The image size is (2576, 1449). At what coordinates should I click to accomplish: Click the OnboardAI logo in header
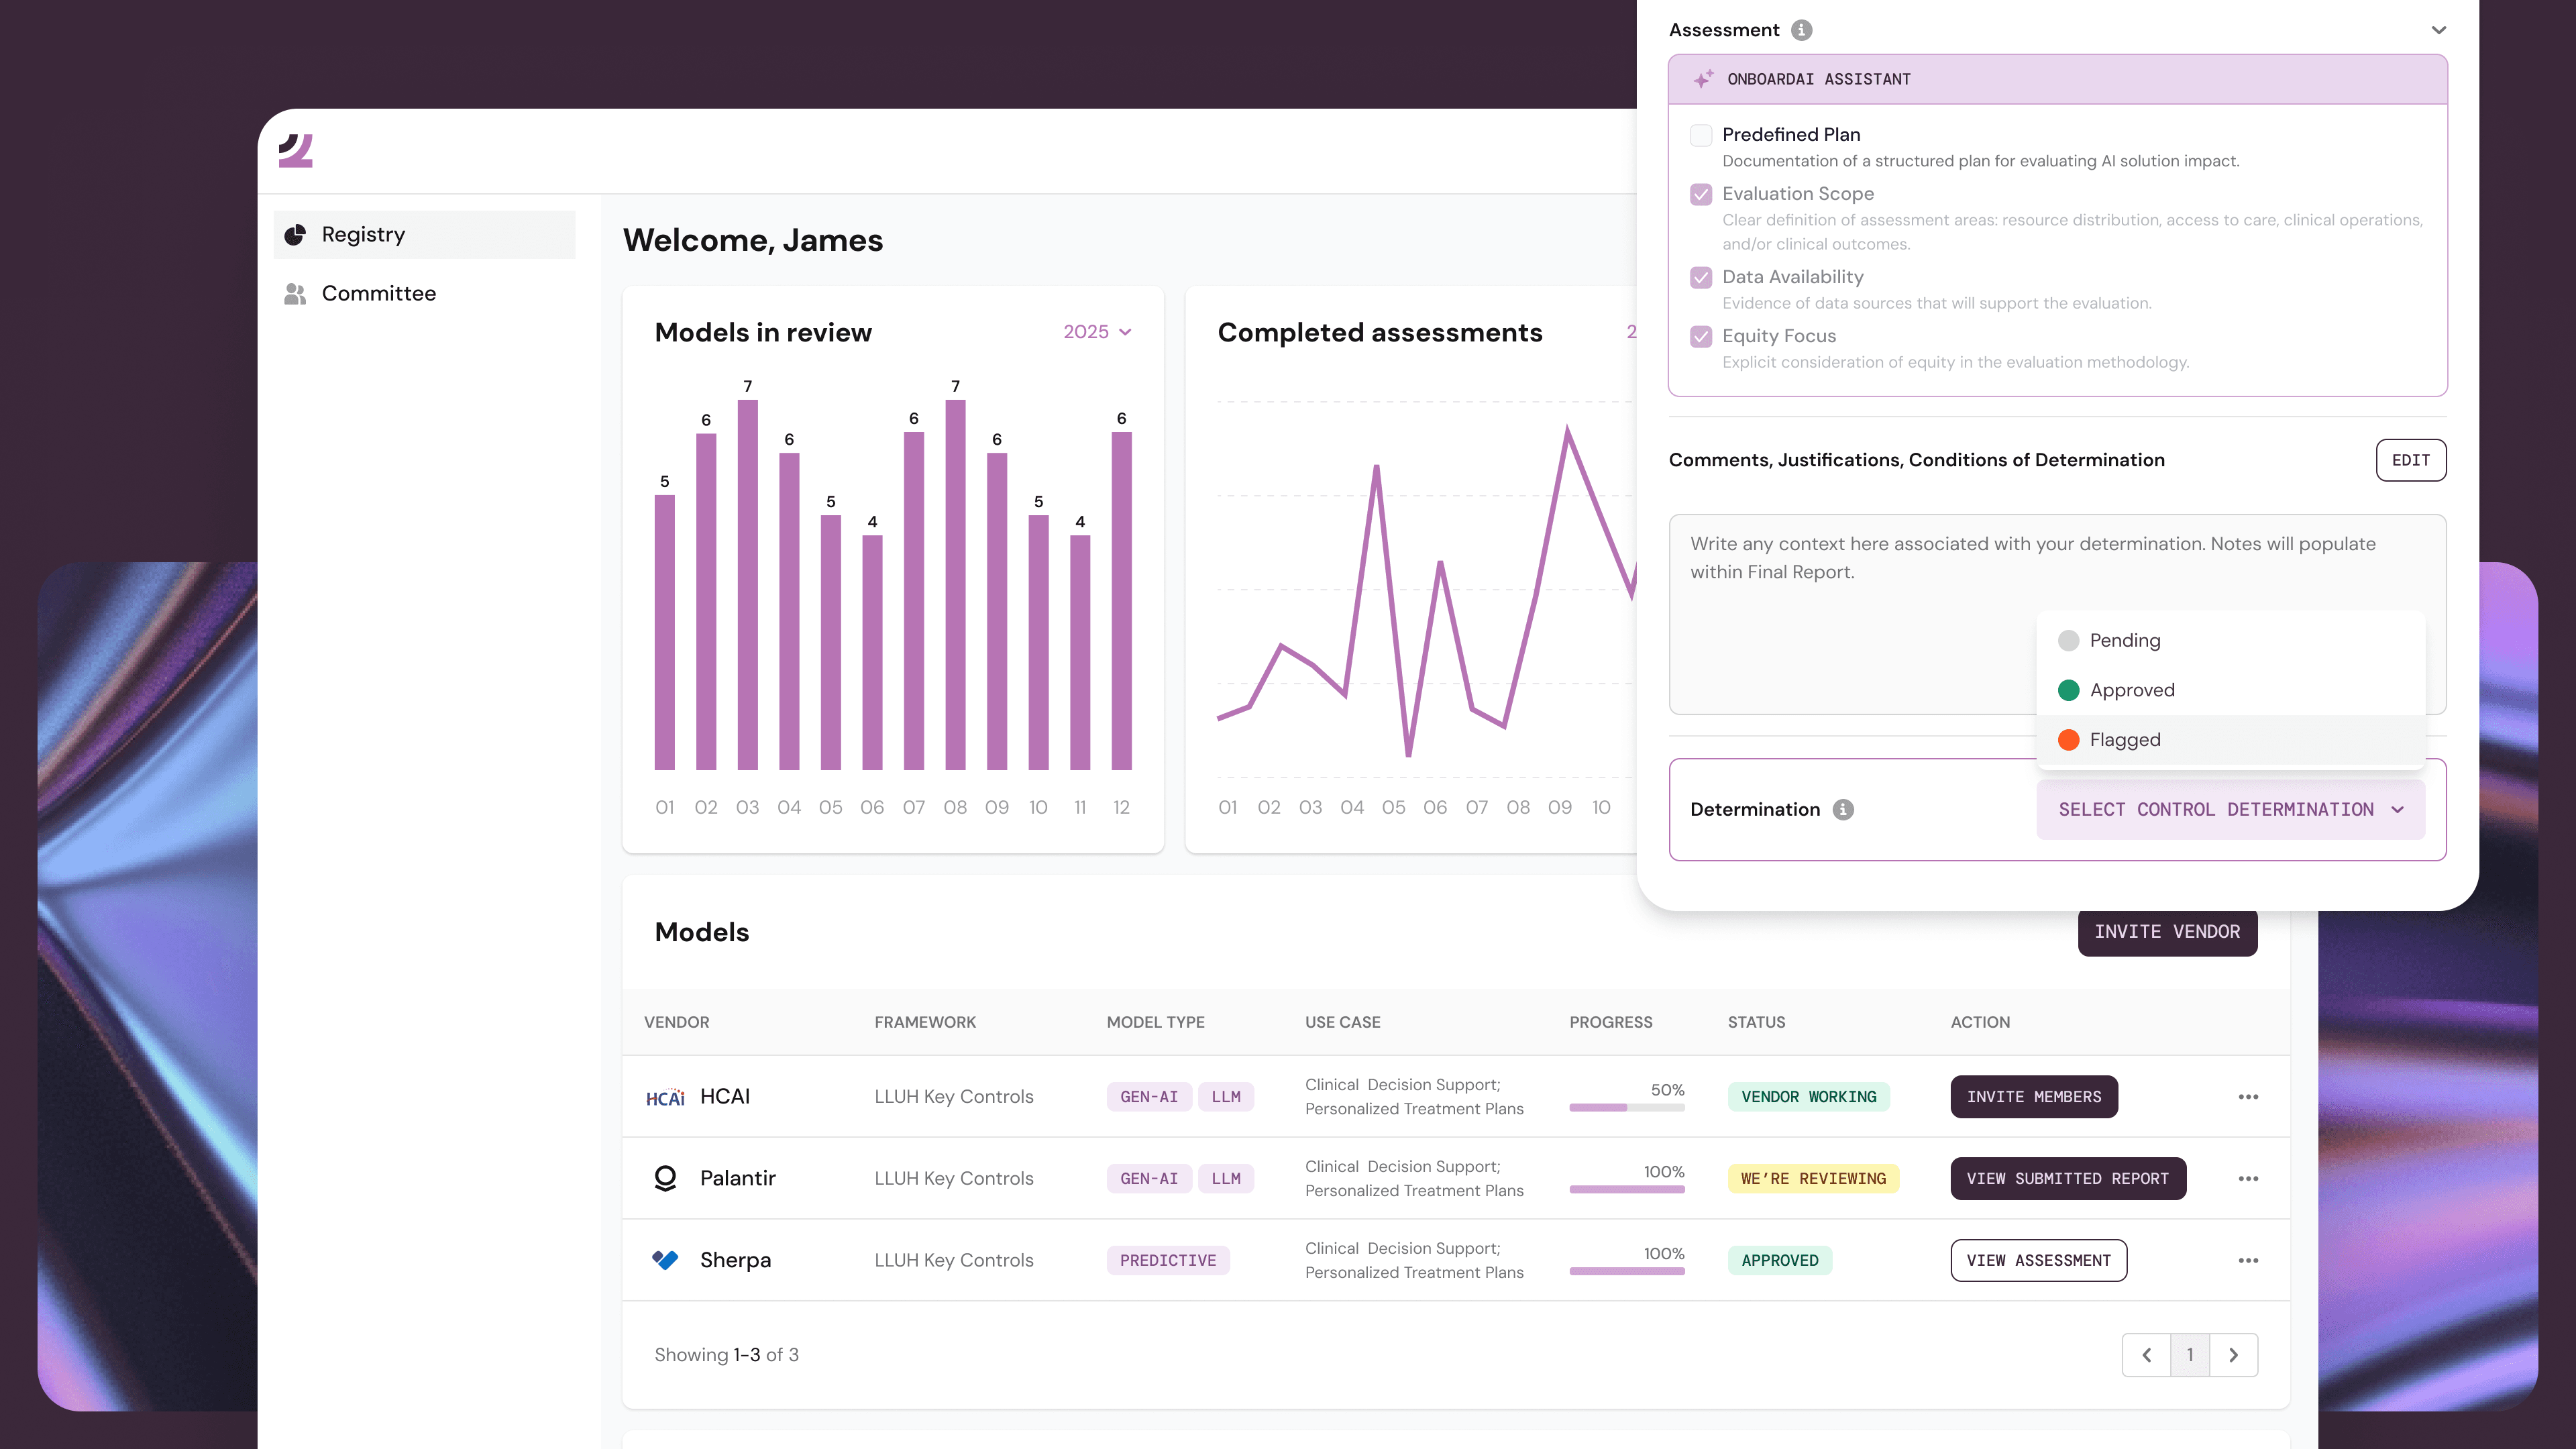[296, 151]
